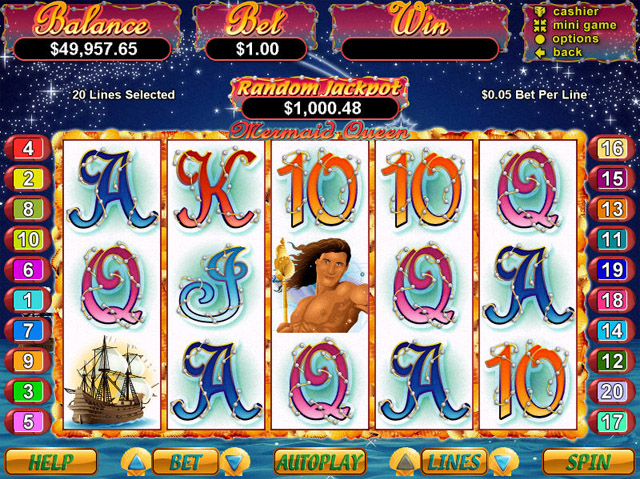Open the HELP screen
The width and height of the screenshot is (640, 479).
pos(51,462)
